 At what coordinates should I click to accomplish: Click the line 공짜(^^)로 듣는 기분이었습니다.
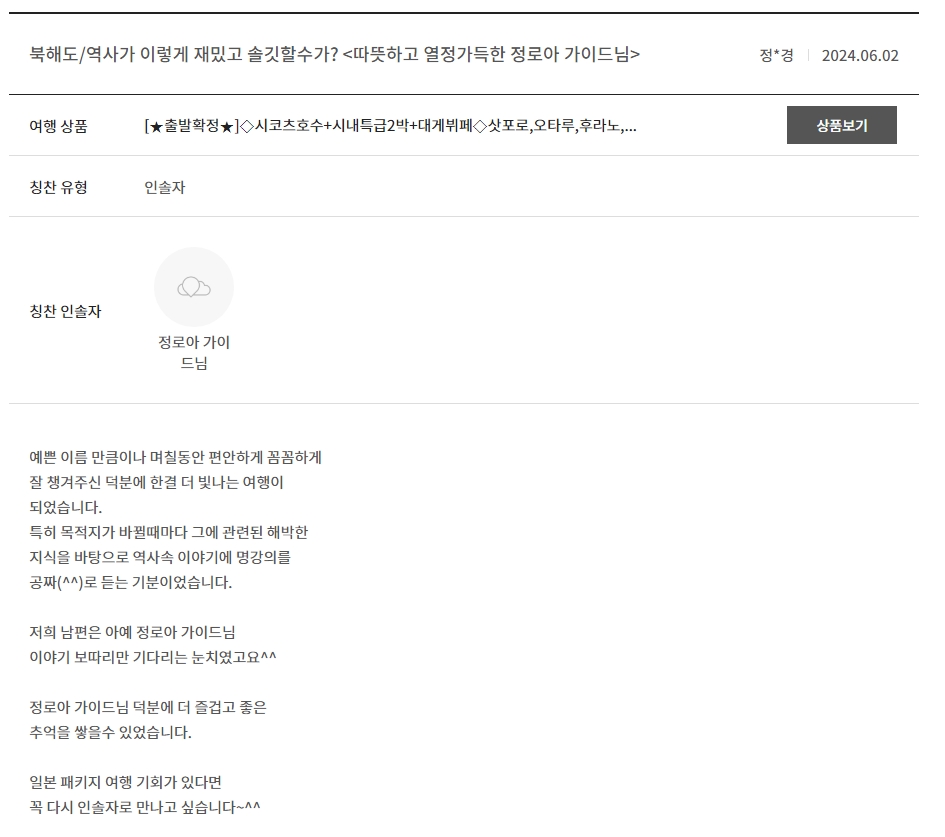click(131, 583)
